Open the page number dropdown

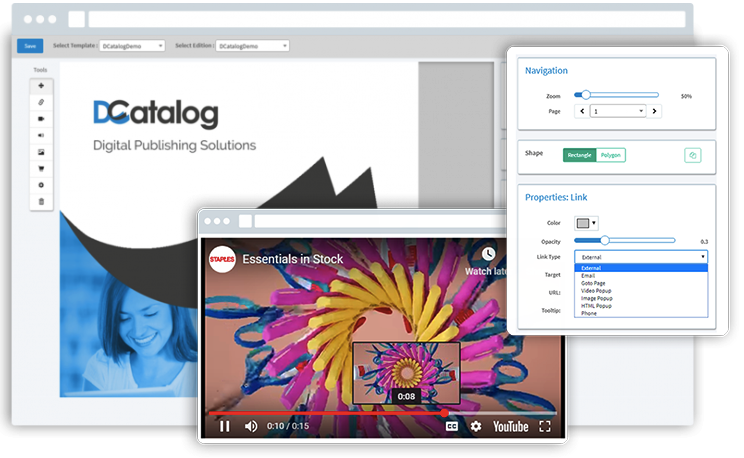tap(618, 111)
